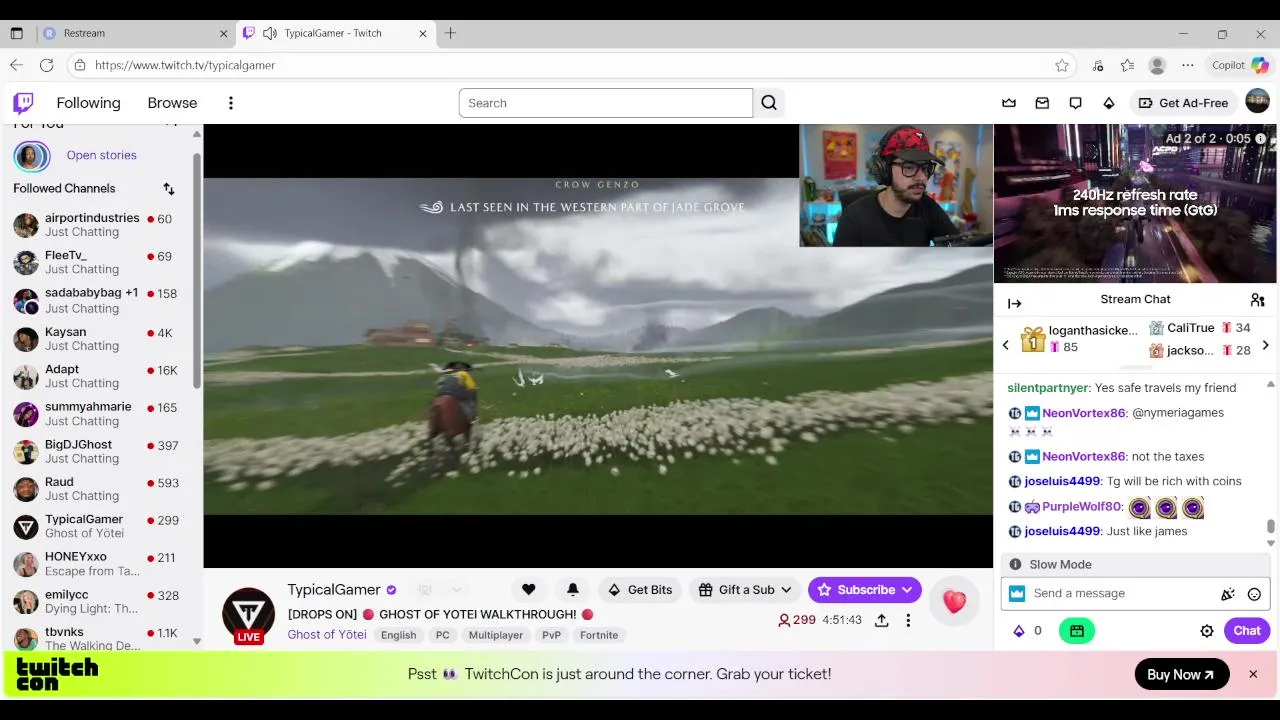1280x720 pixels.
Task: Open the user profile avatar menu
Action: [x=1258, y=102]
